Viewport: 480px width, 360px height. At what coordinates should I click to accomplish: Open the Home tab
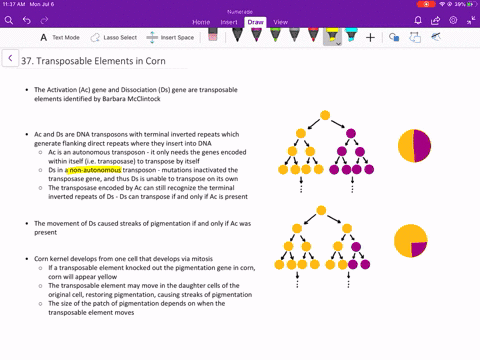tap(201, 22)
